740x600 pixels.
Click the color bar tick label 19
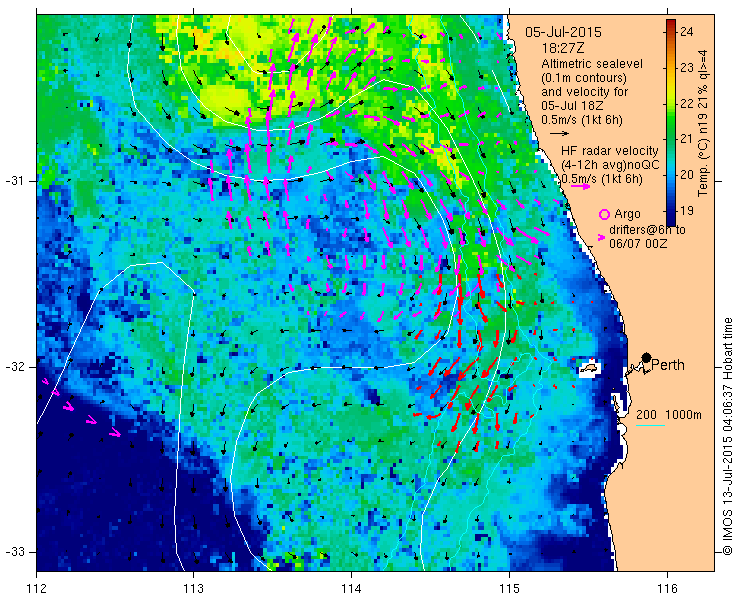point(687,211)
